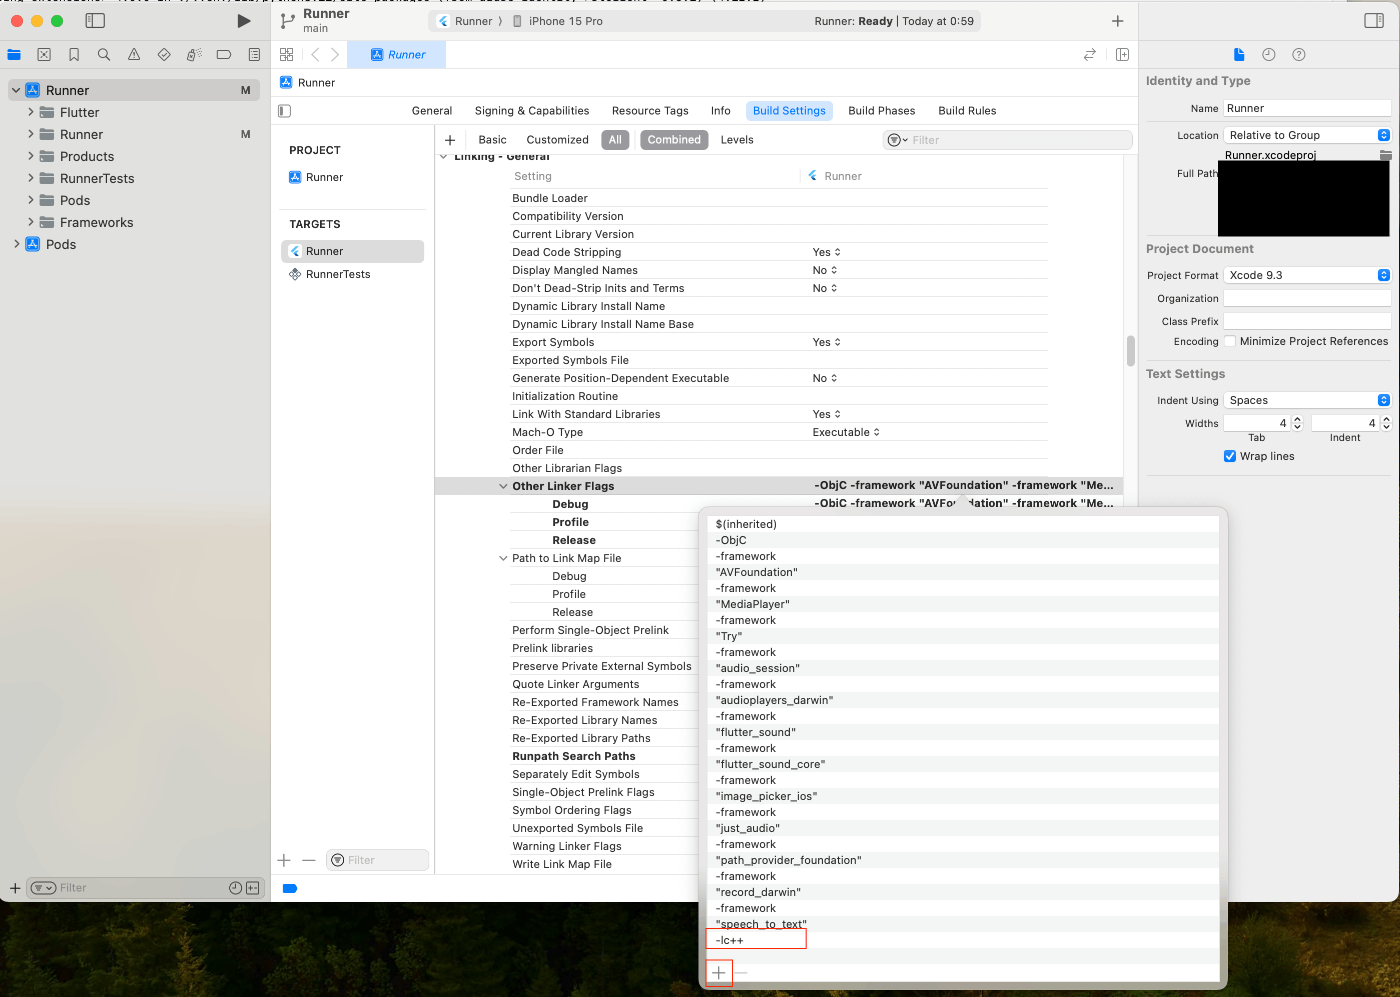This screenshot has height=997, width=1400.
Task: Open the Debug navigator icon
Action: click(x=194, y=55)
